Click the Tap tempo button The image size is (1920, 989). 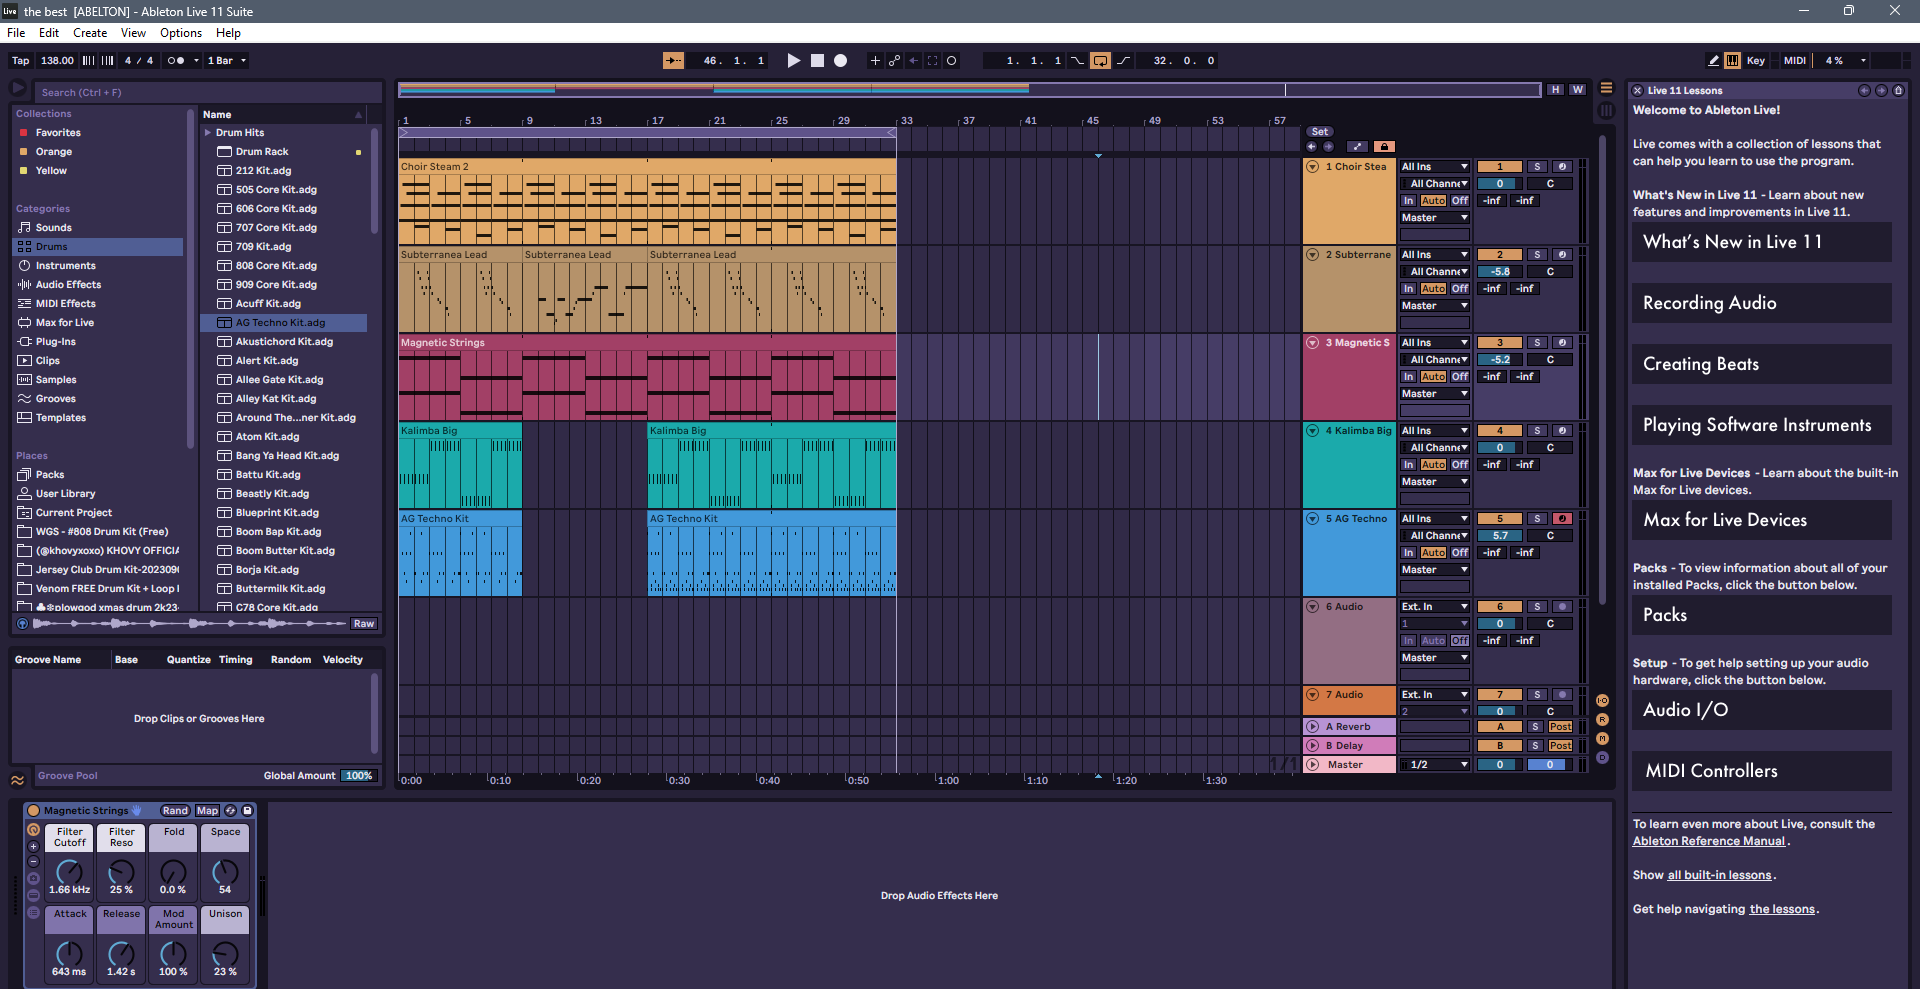click(20, 61)
